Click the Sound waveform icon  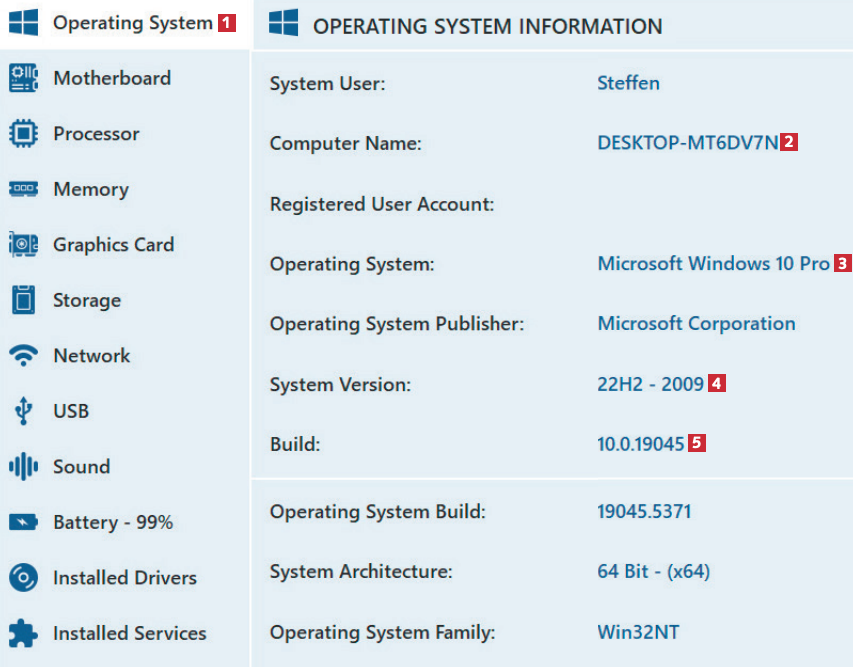[x=23, y=467]
